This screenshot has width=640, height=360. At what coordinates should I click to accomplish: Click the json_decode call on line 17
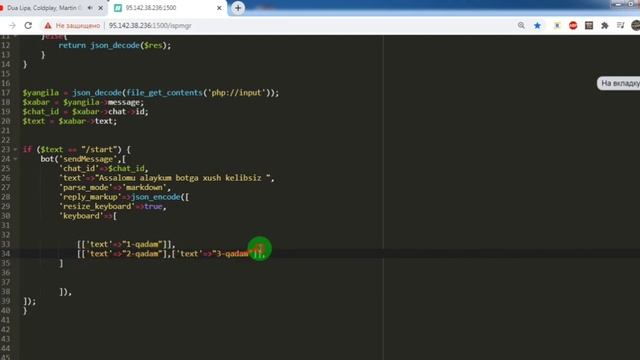pos(97,93)
